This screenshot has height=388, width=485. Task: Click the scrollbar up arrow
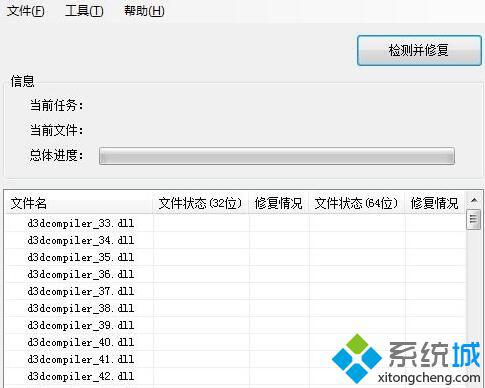tap(474, 200)
